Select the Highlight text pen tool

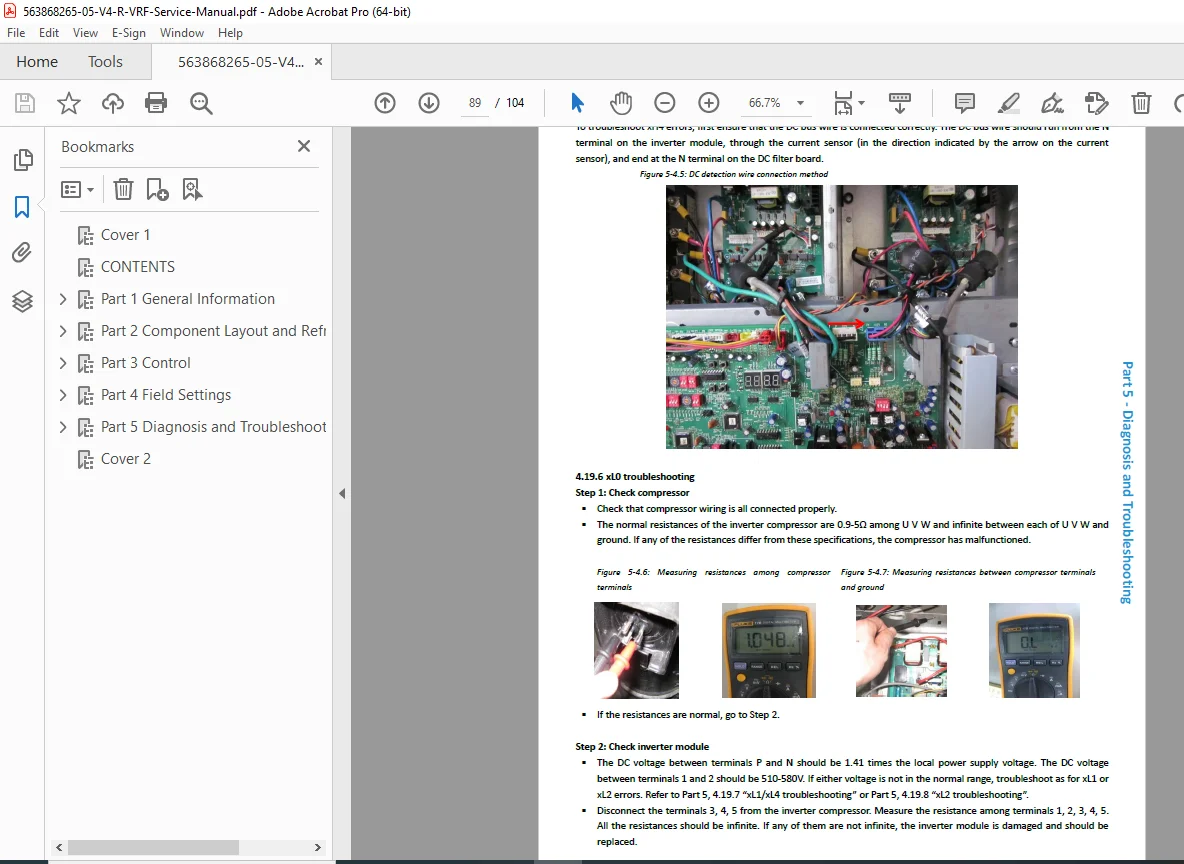1009,103
